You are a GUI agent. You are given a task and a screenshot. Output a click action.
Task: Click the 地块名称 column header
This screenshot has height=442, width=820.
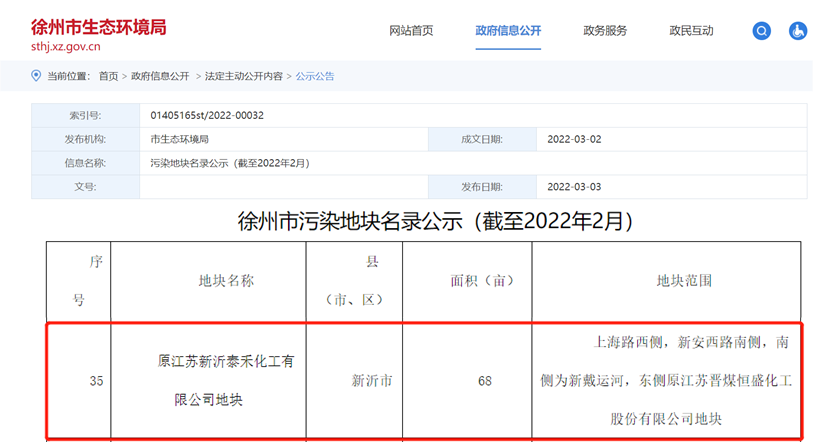pos(208,281)
